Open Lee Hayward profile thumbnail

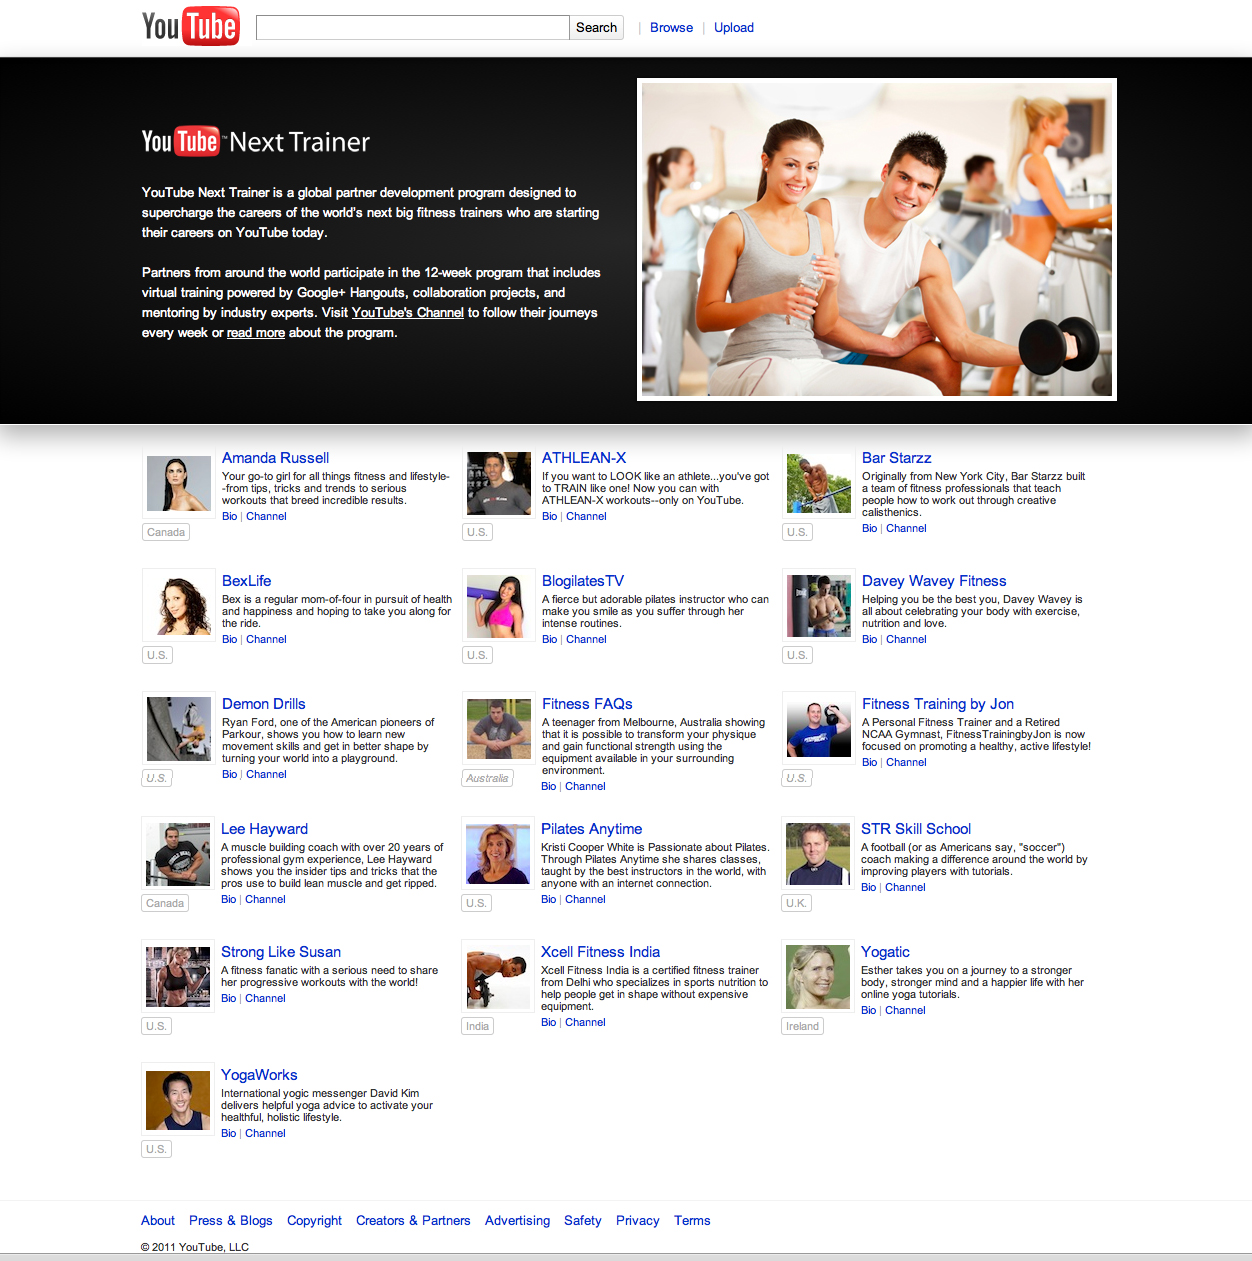pyautogui.click(x=178, y=855)
